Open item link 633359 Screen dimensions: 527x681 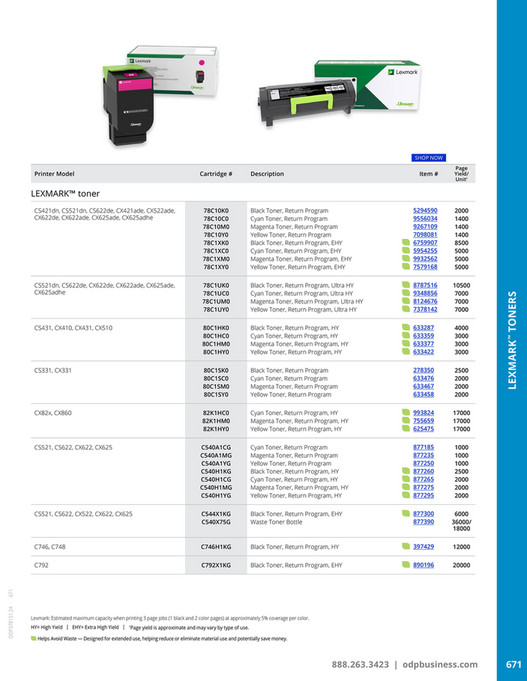pyautogui.click(x=423, y=336)
